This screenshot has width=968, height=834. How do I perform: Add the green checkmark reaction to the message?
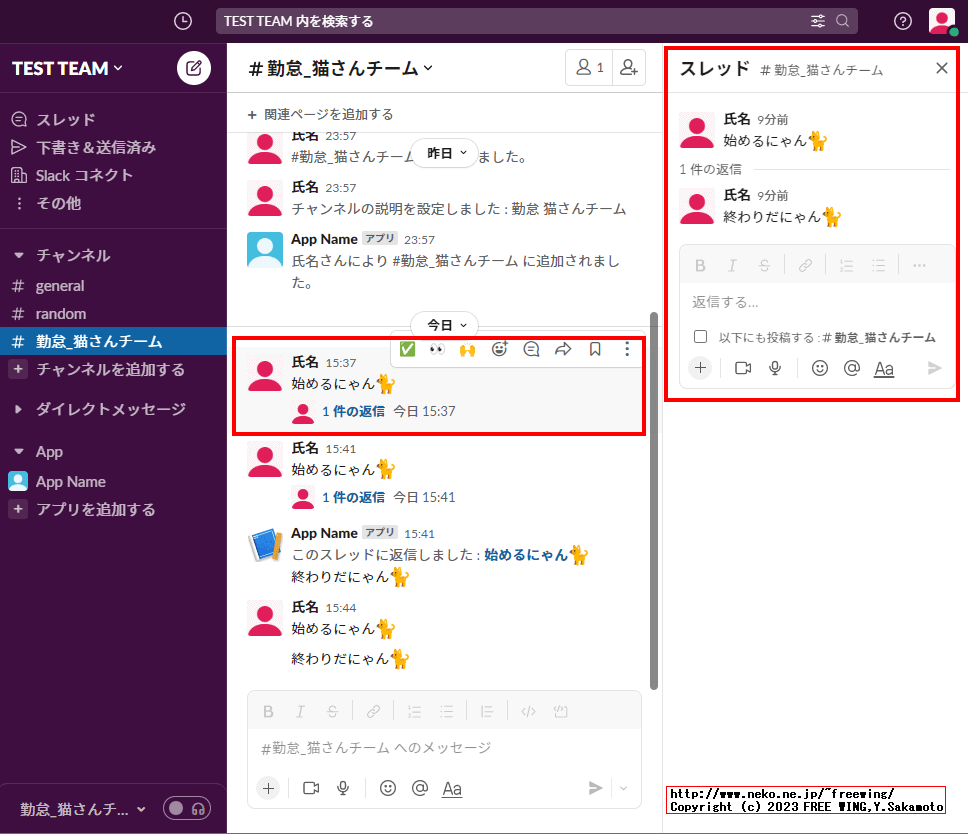[406, 349]
